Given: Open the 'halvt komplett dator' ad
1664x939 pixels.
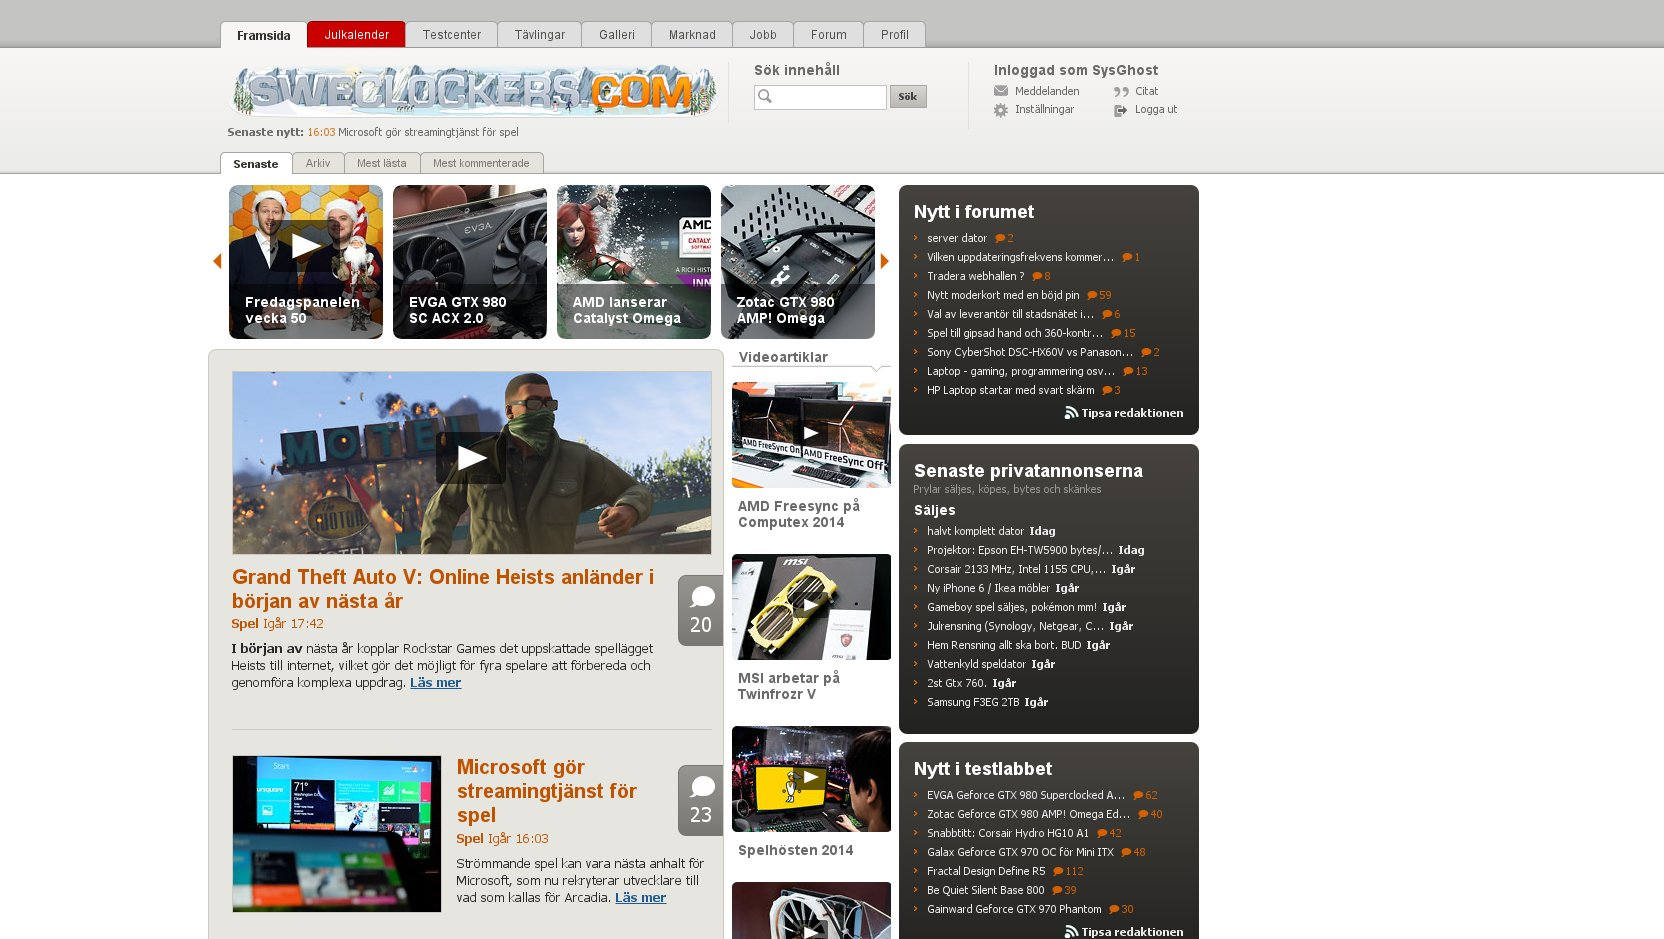Looking at the screenshot, I should click(x=975, y=531).
